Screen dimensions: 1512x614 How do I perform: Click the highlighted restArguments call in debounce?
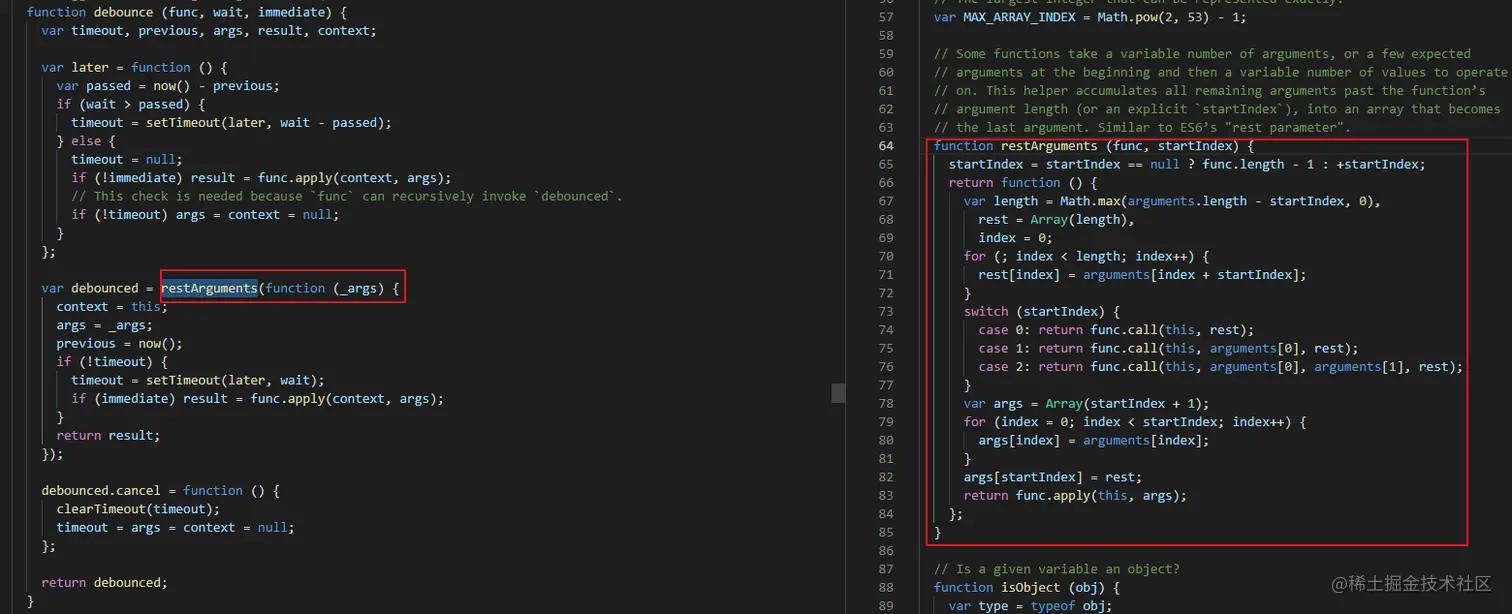209,288
